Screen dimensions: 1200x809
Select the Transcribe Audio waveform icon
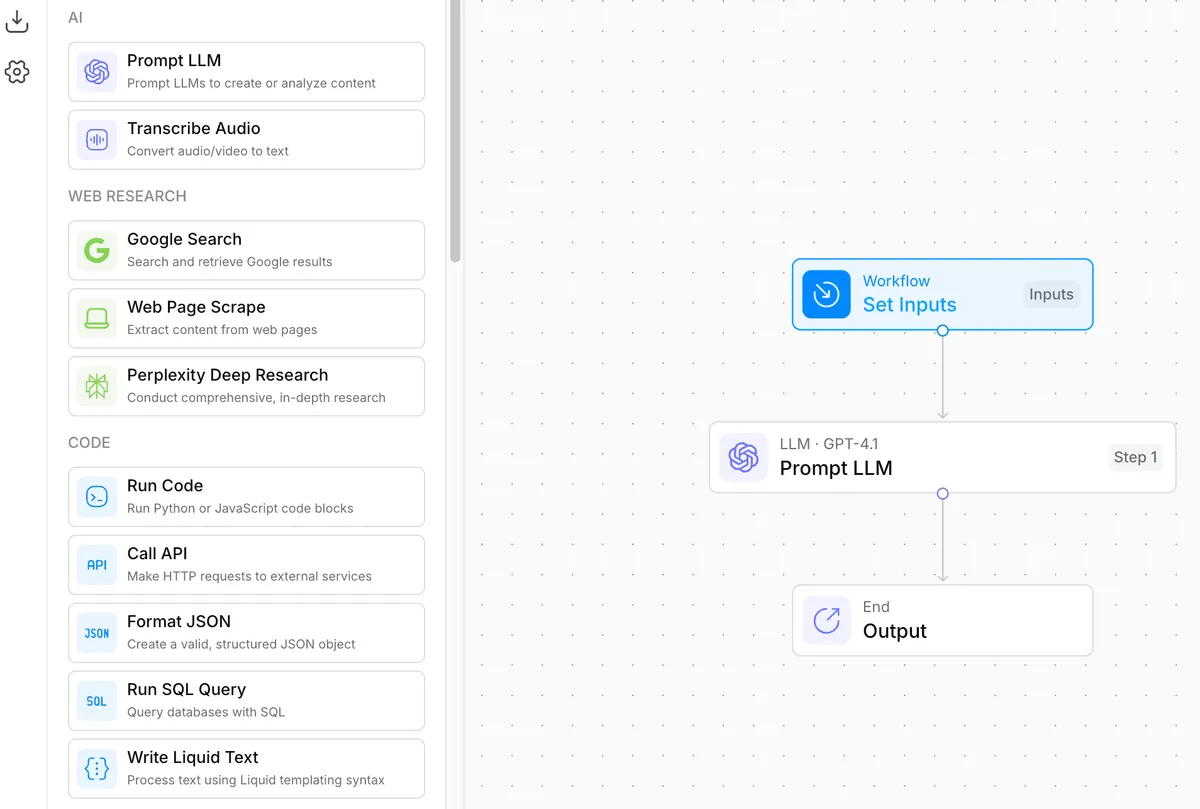[x=97, y=140]
